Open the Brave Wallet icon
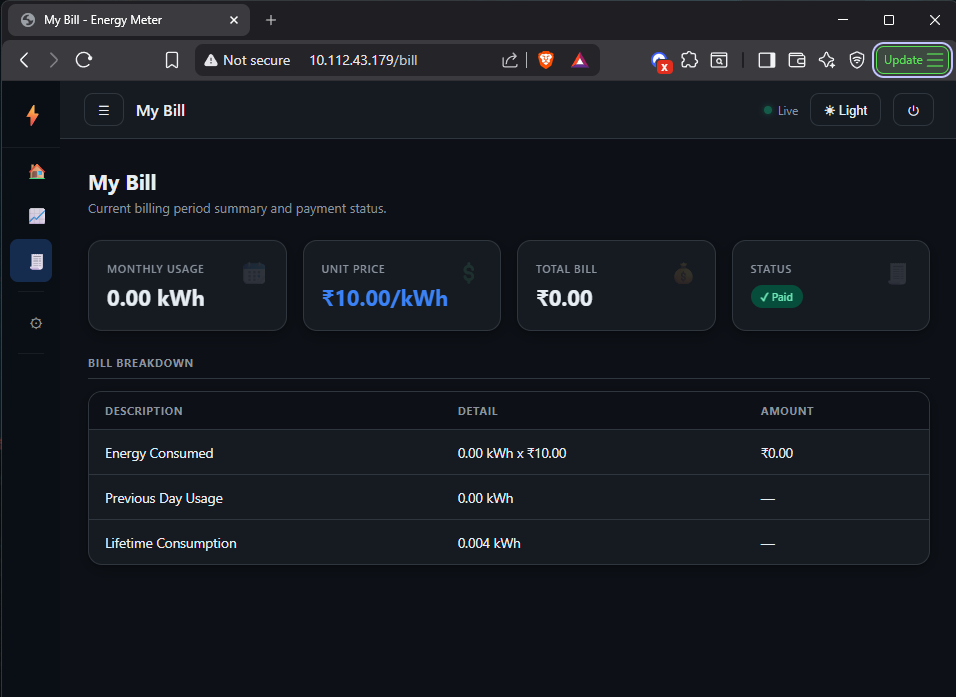This screenshot has height=697, width=956. coord(797,60)
